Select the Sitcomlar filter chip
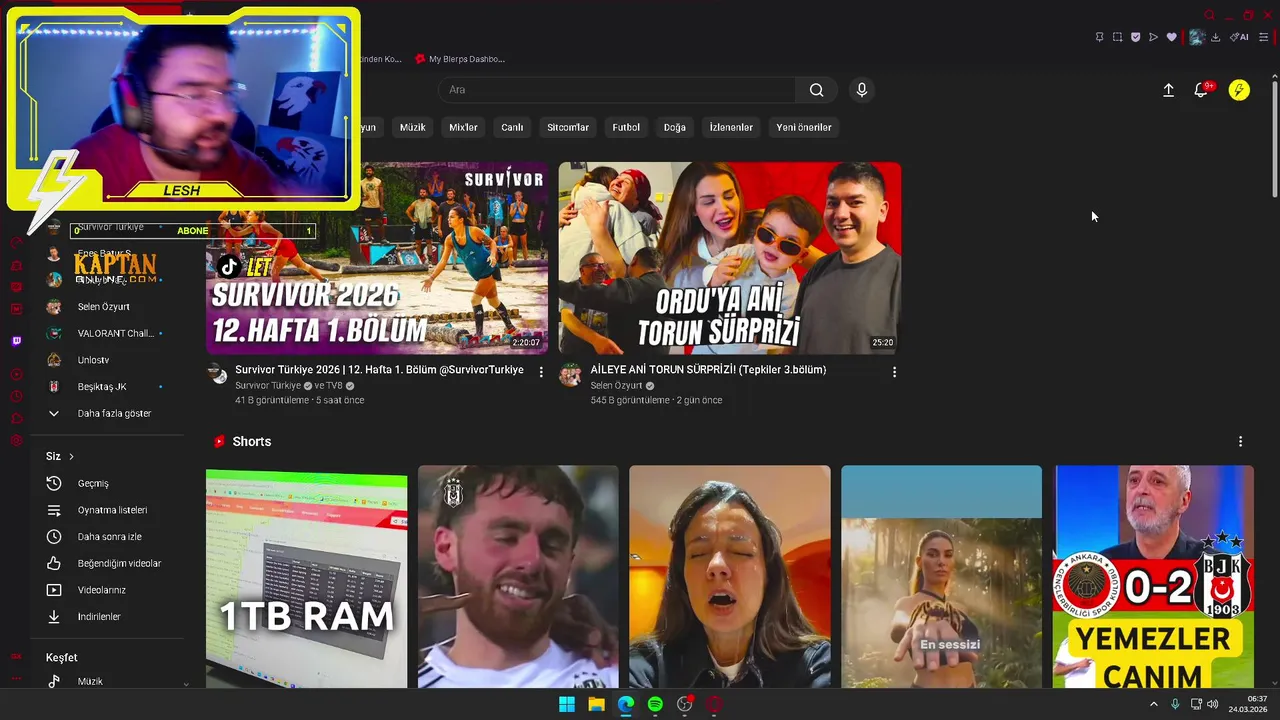The image size is (1280, 720). (x=568, y=127)
